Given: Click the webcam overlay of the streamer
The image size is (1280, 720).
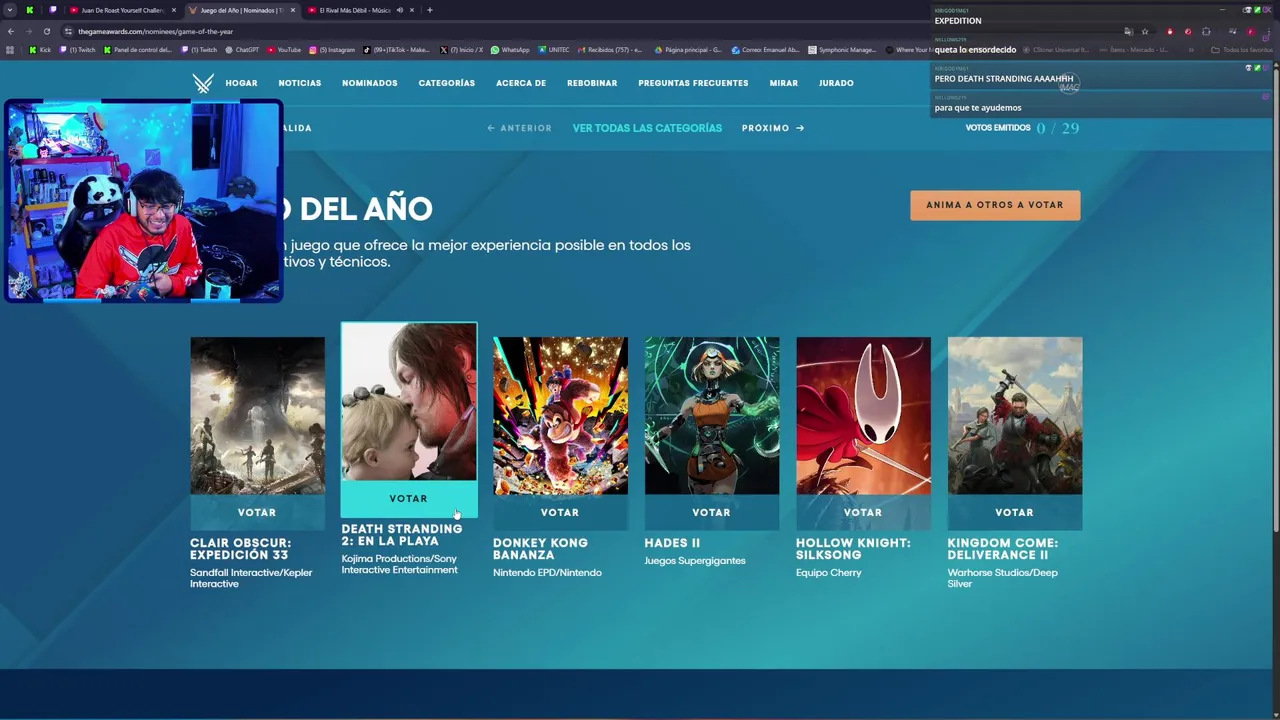Looking at the screenshot, I should click(x=143, y=200).
